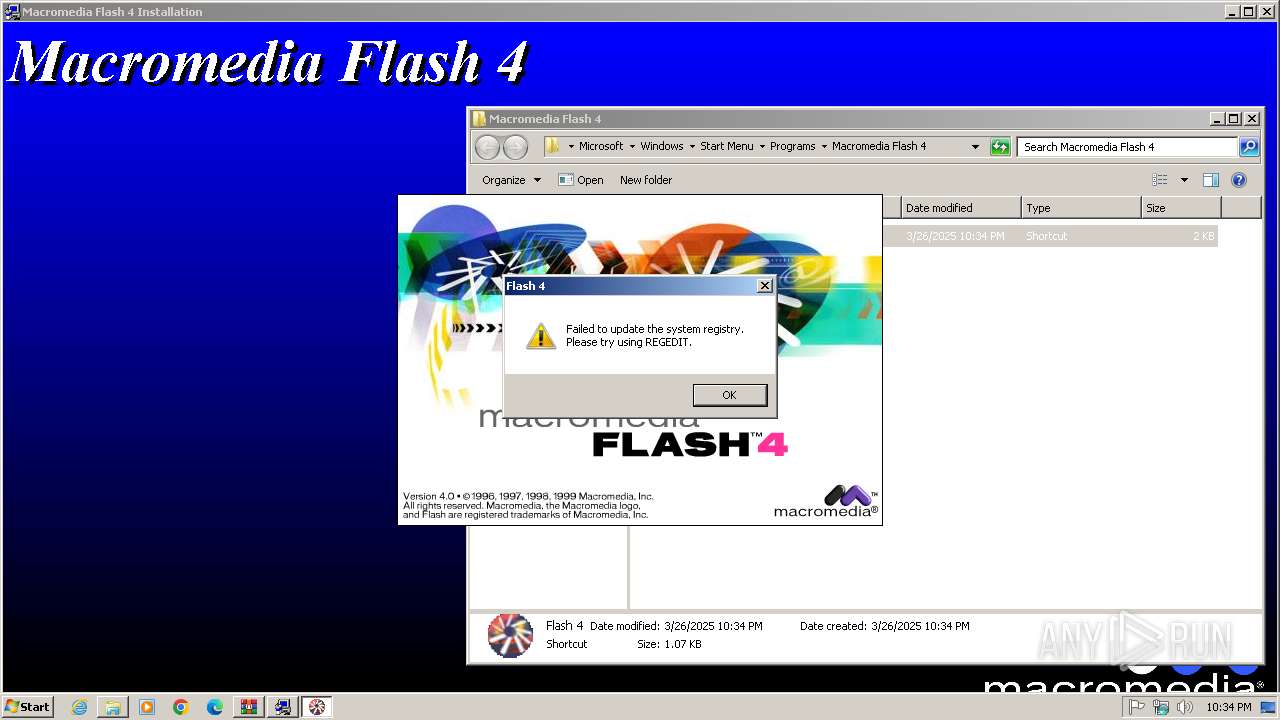Viewport: 1280px width, 720px height.
Task: Open the Organize menu
Action: pyautogui.click(x=511, y=180)
